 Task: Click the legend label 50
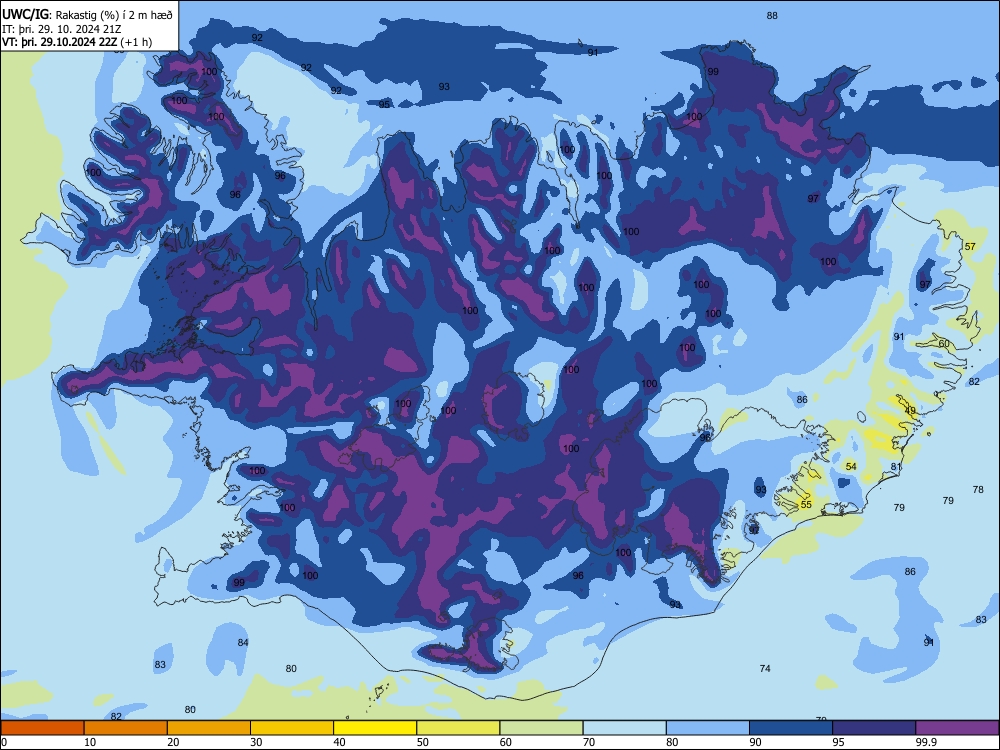pos(423,742)
